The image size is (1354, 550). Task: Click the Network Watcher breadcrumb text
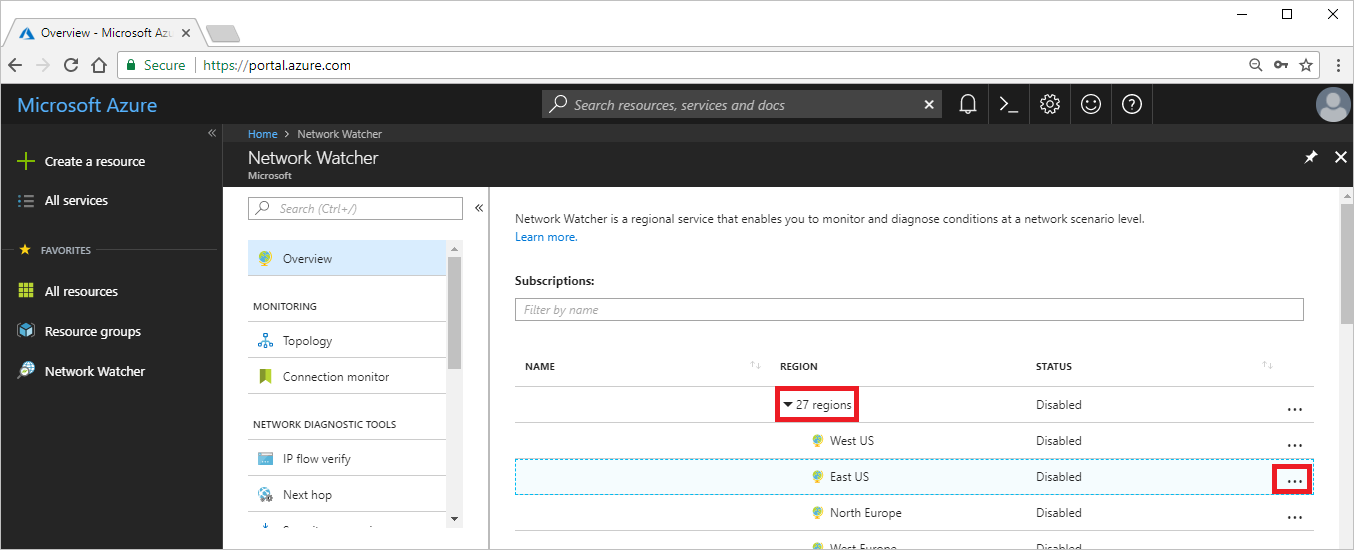pos(339,133)
